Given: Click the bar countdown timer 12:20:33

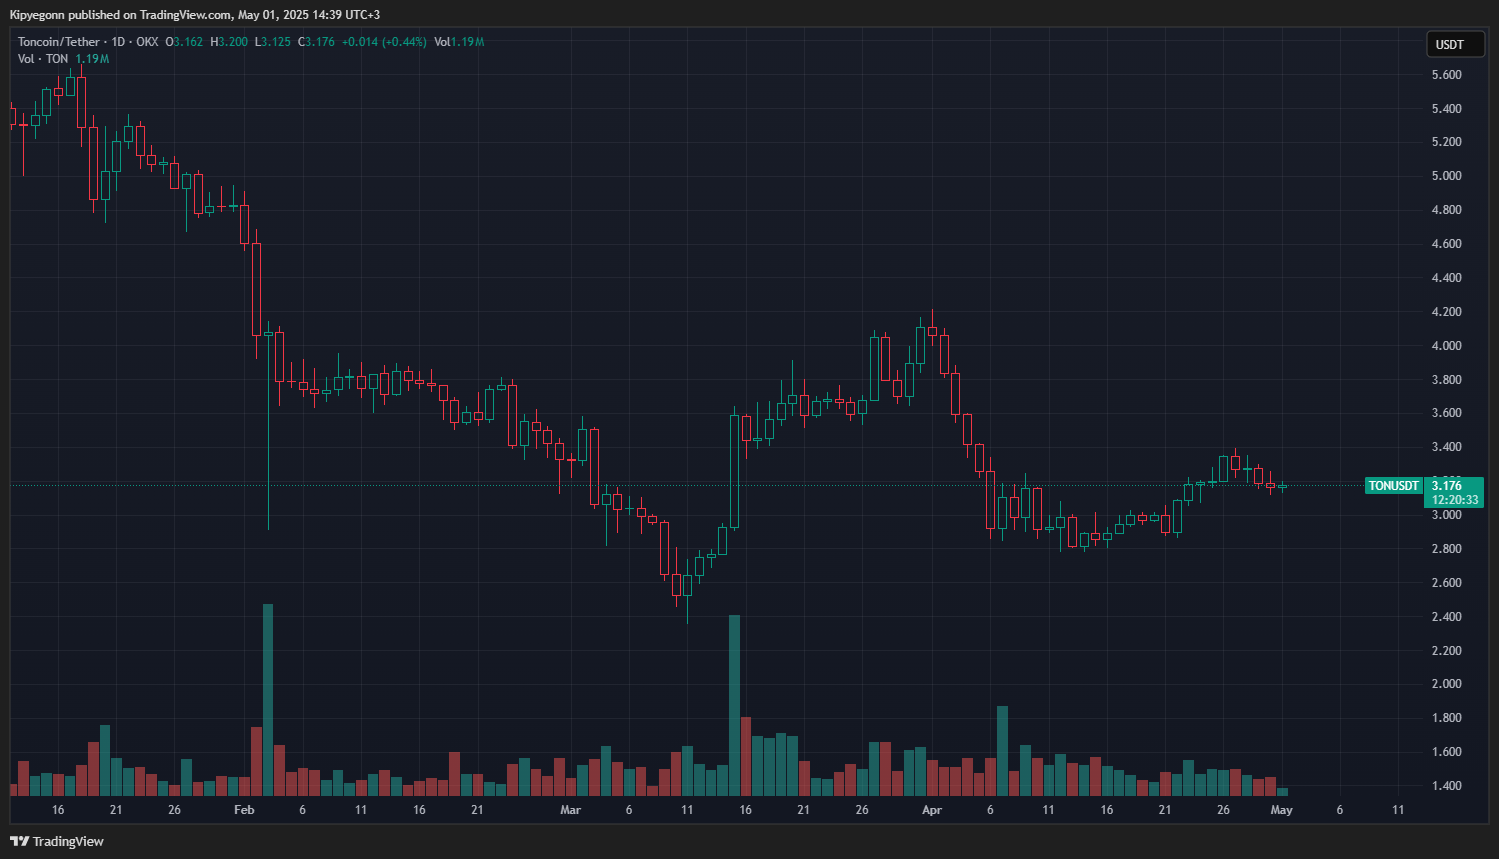Looking at the screenshot, I should pyautogui.click(x=1455, y=500).
